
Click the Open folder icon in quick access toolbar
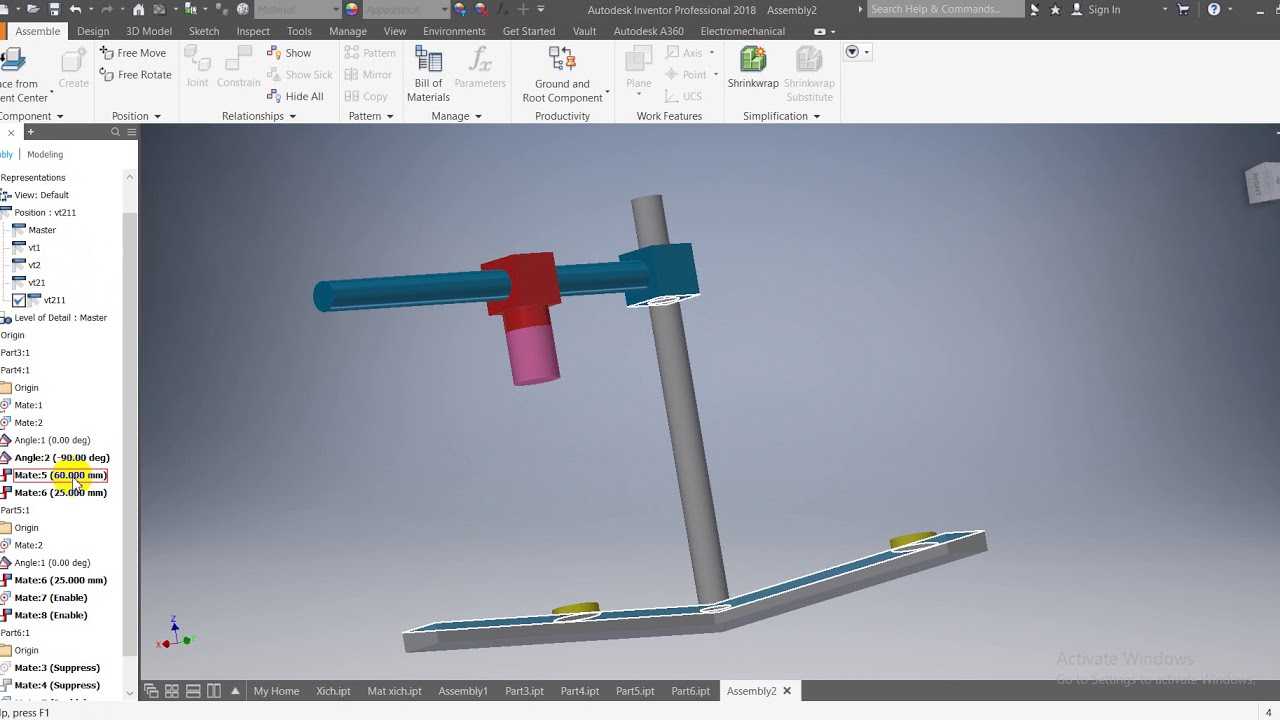tap(32, 9)
